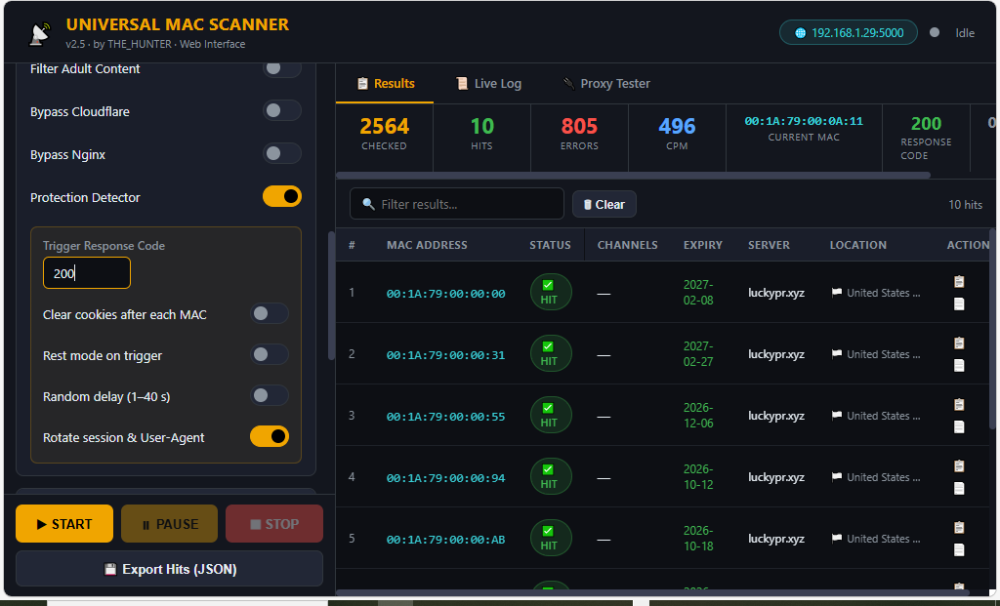Click the 10 hits counter label

pos(965,205)
